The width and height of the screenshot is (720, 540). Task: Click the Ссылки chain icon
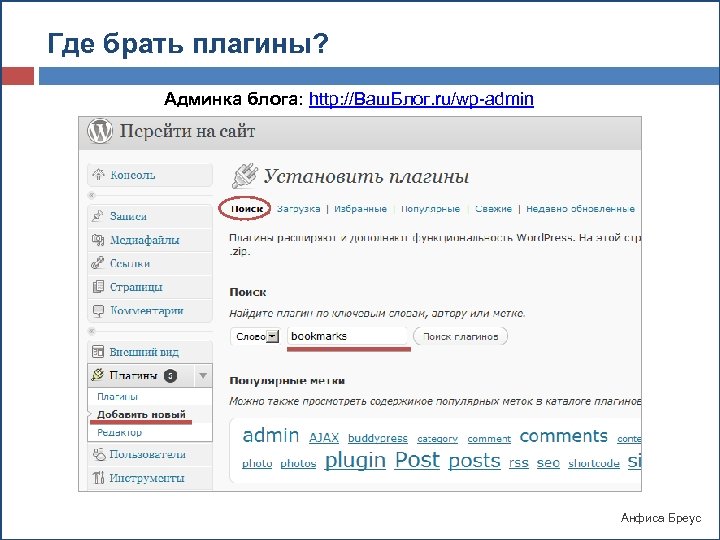98,263
